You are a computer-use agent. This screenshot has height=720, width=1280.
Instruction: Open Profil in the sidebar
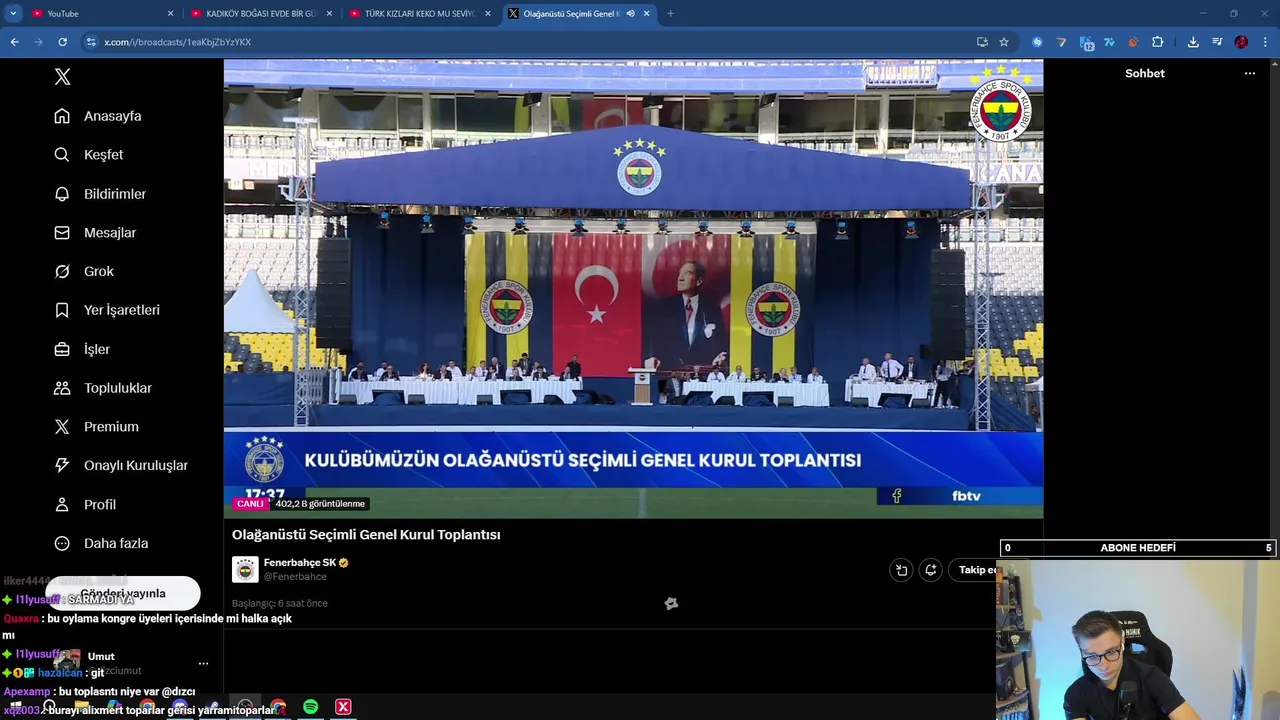coord(85,505)
